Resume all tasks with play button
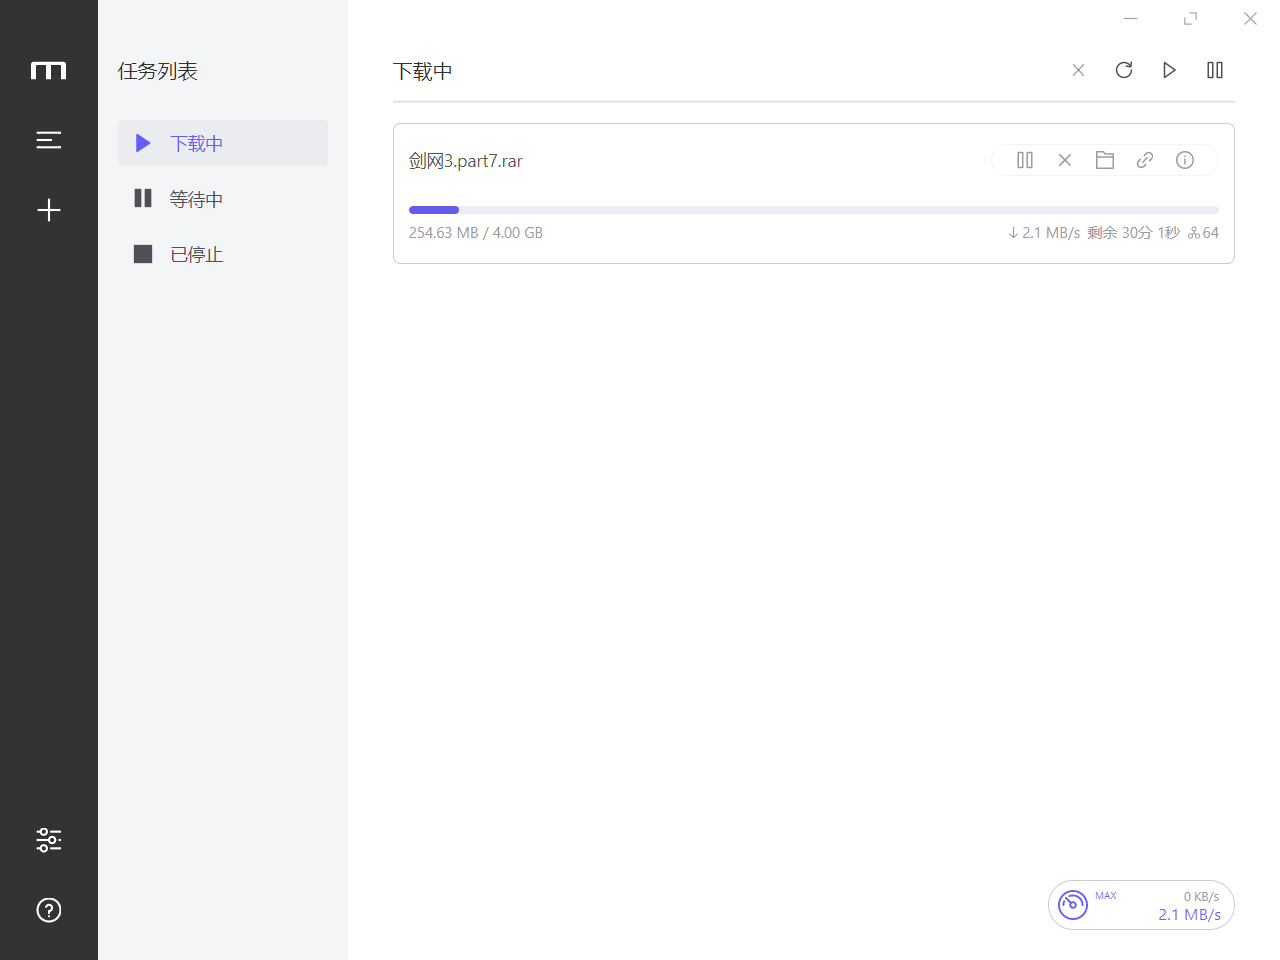Screen dimensions: 1280x960 1169,70
